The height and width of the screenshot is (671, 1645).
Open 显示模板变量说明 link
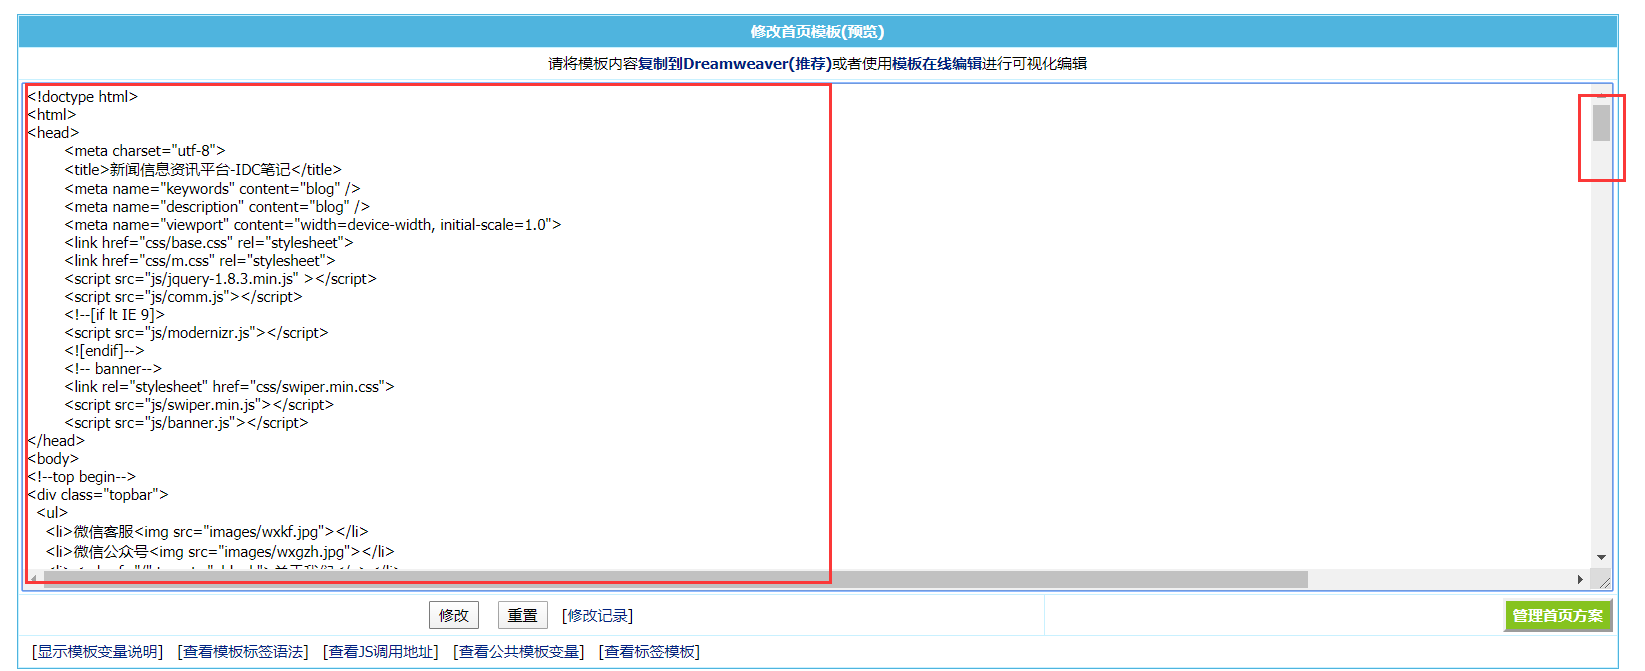97,652
